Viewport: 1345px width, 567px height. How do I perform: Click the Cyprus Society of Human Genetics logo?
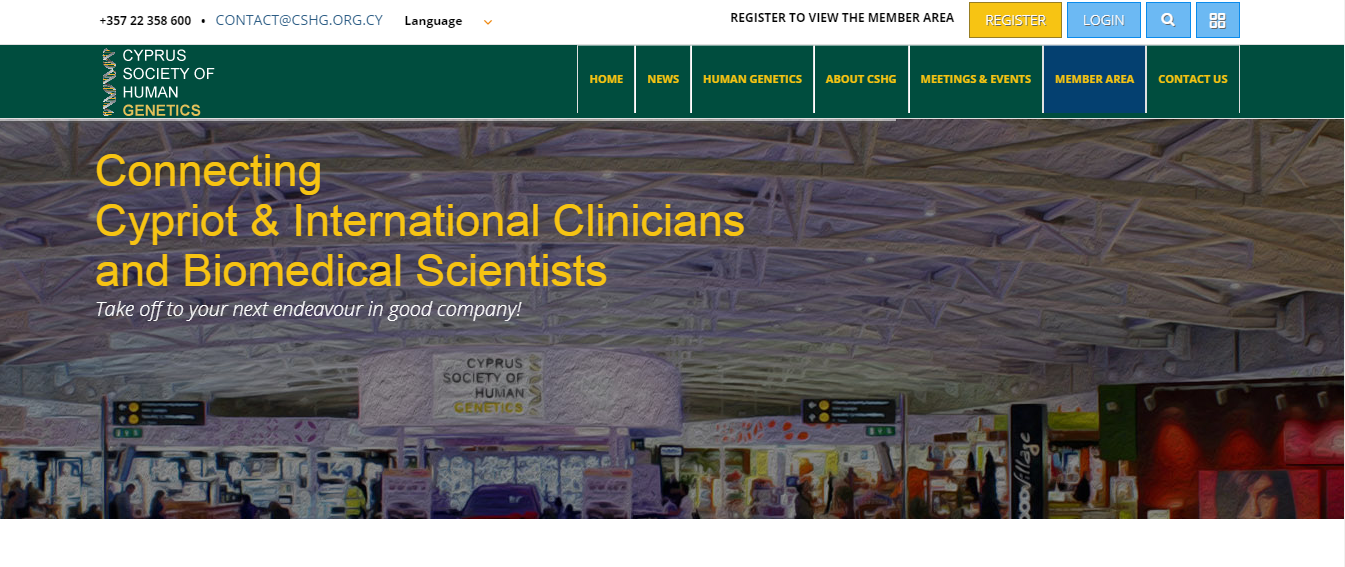tap(158, 82)
